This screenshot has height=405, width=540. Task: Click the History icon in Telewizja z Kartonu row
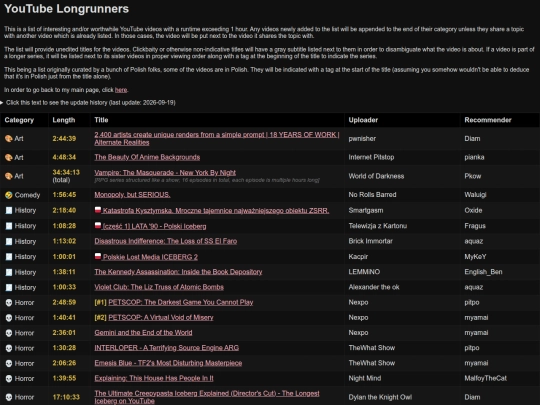(9, 226)
